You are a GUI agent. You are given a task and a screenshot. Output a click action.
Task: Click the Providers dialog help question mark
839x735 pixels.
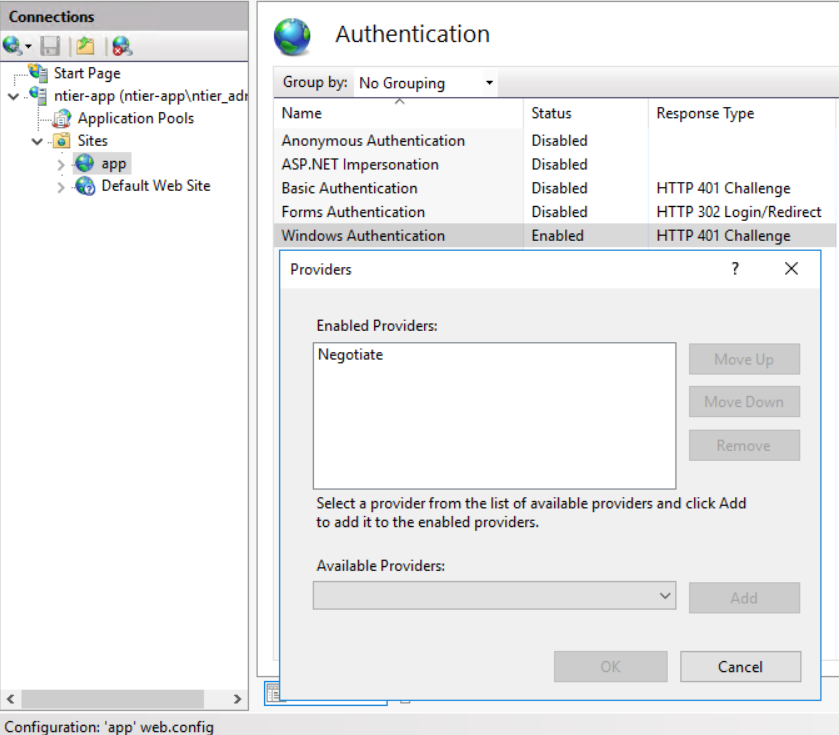coord(735,269)
